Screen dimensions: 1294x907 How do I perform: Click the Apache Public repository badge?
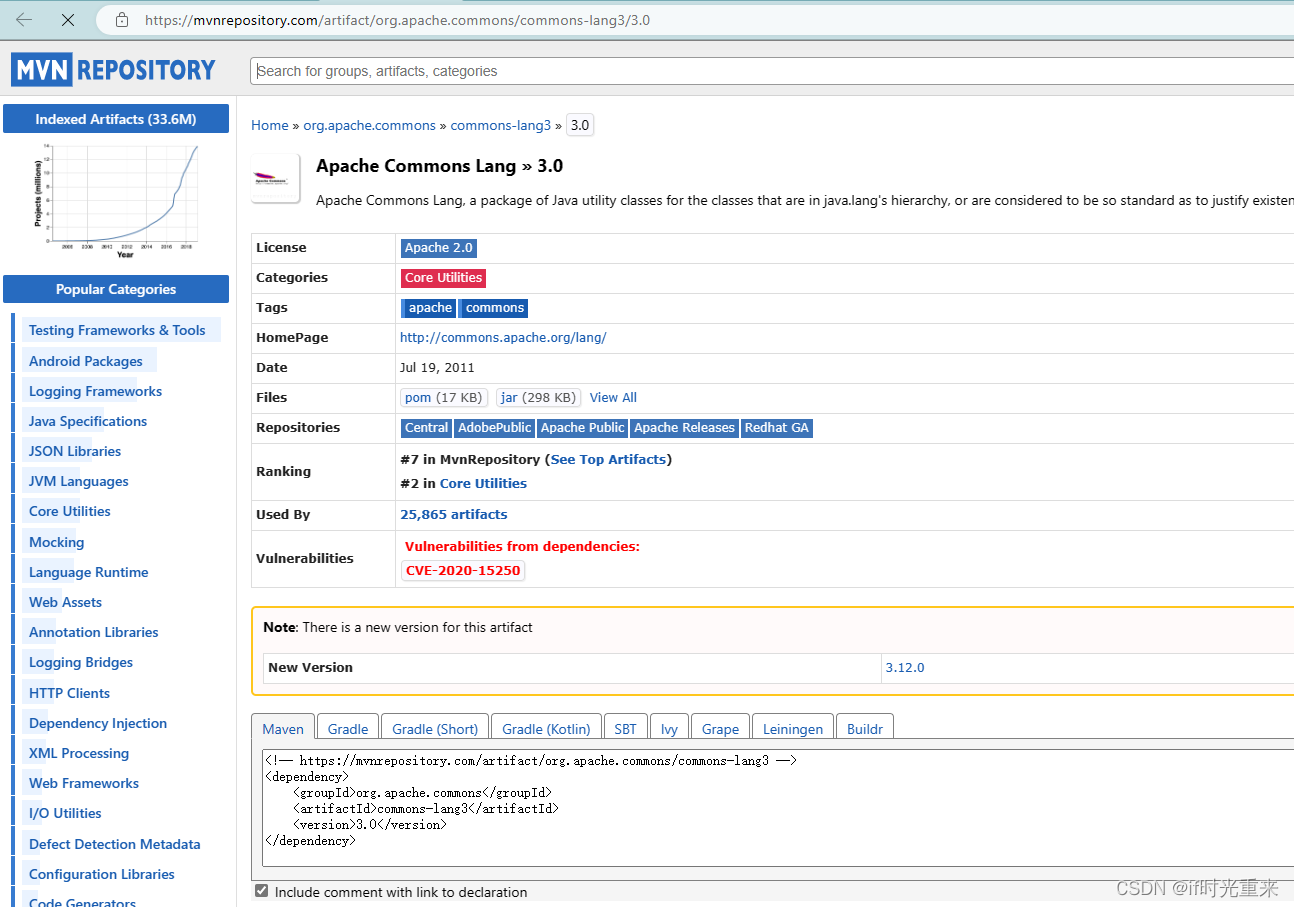click(x=582, y=428)
